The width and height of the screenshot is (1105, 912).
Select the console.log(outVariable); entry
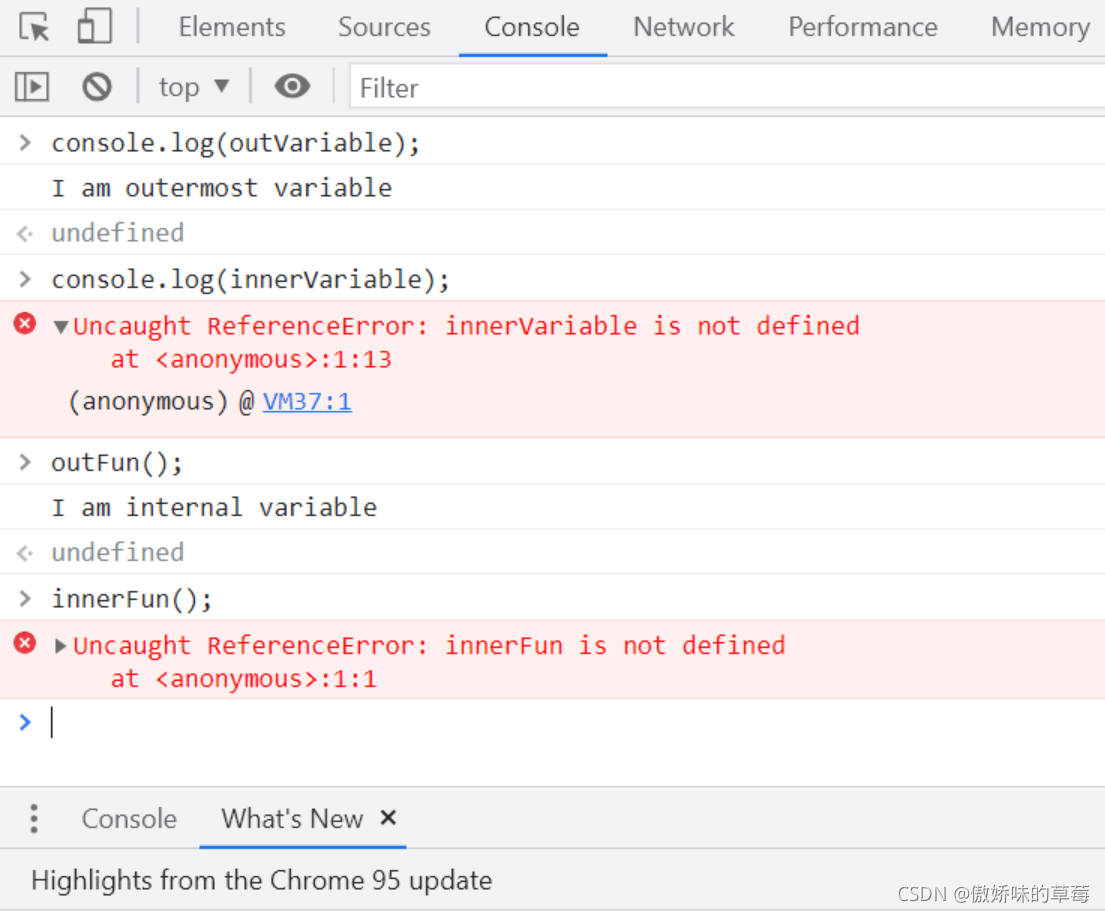[x=235, y=143]
